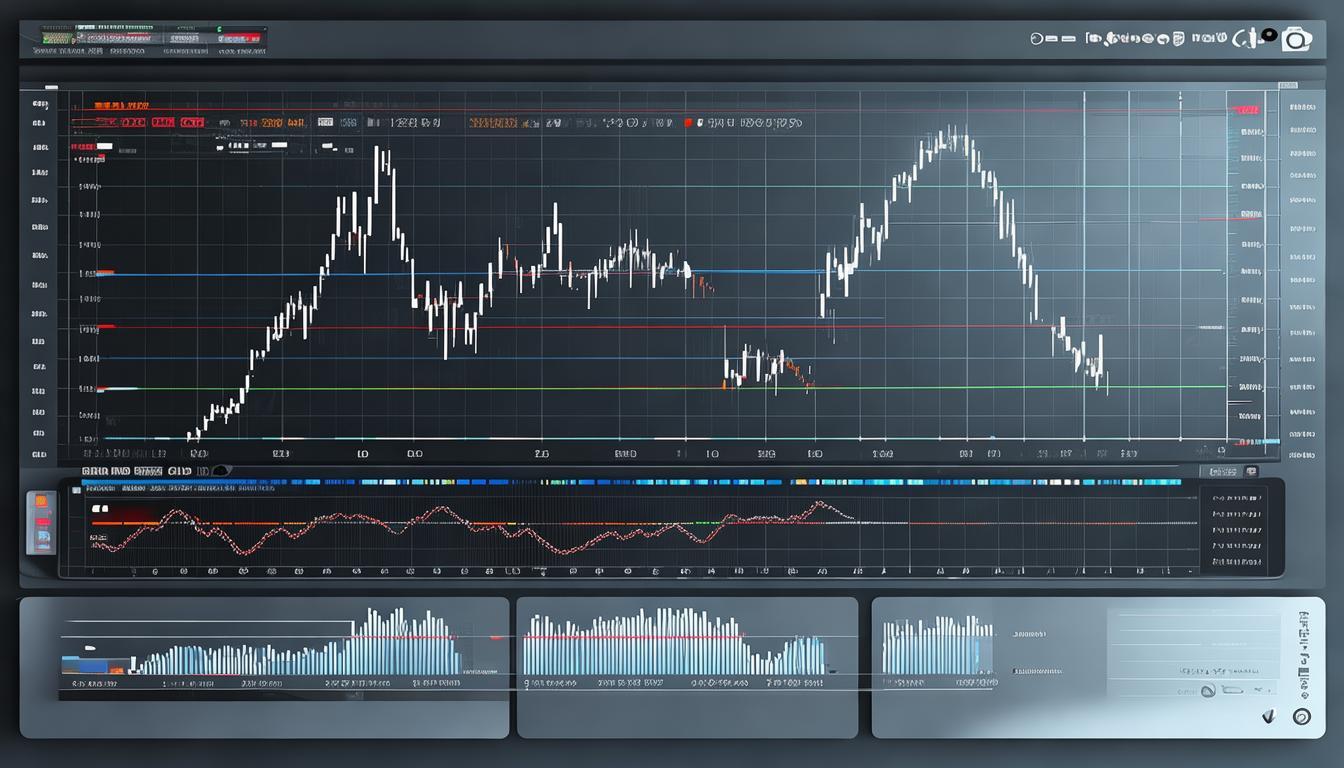
Task: Toggle the dark pill switch above the oscillator
Action: pyautogui.click(x=221, y=470)
